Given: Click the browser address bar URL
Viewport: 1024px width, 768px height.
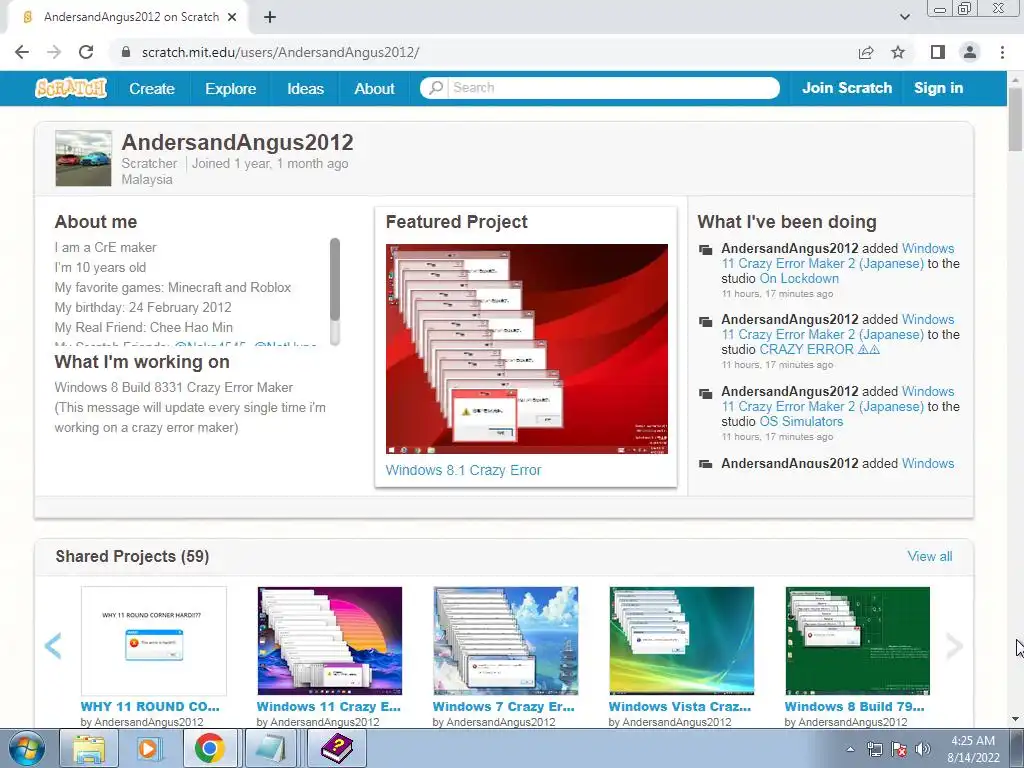Looking at the screenshot, I should tap(281, 52).
